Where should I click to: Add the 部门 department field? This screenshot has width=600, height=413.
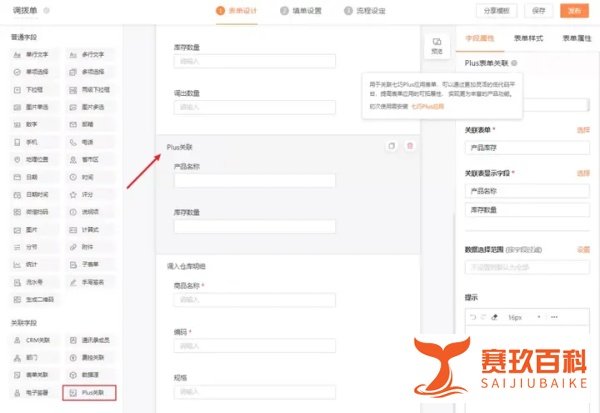pos(34,358)
